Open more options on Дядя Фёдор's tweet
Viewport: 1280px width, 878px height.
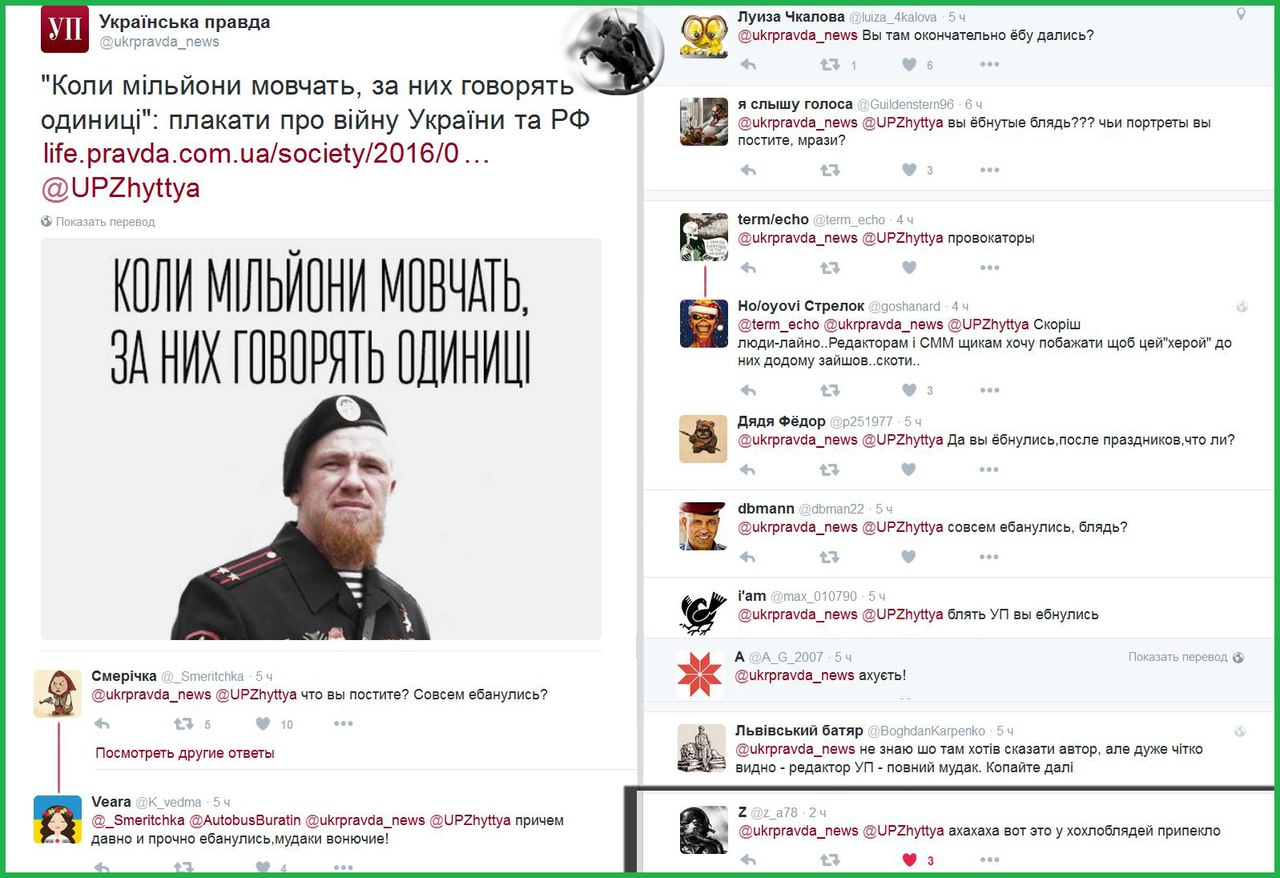pos(989,468)
